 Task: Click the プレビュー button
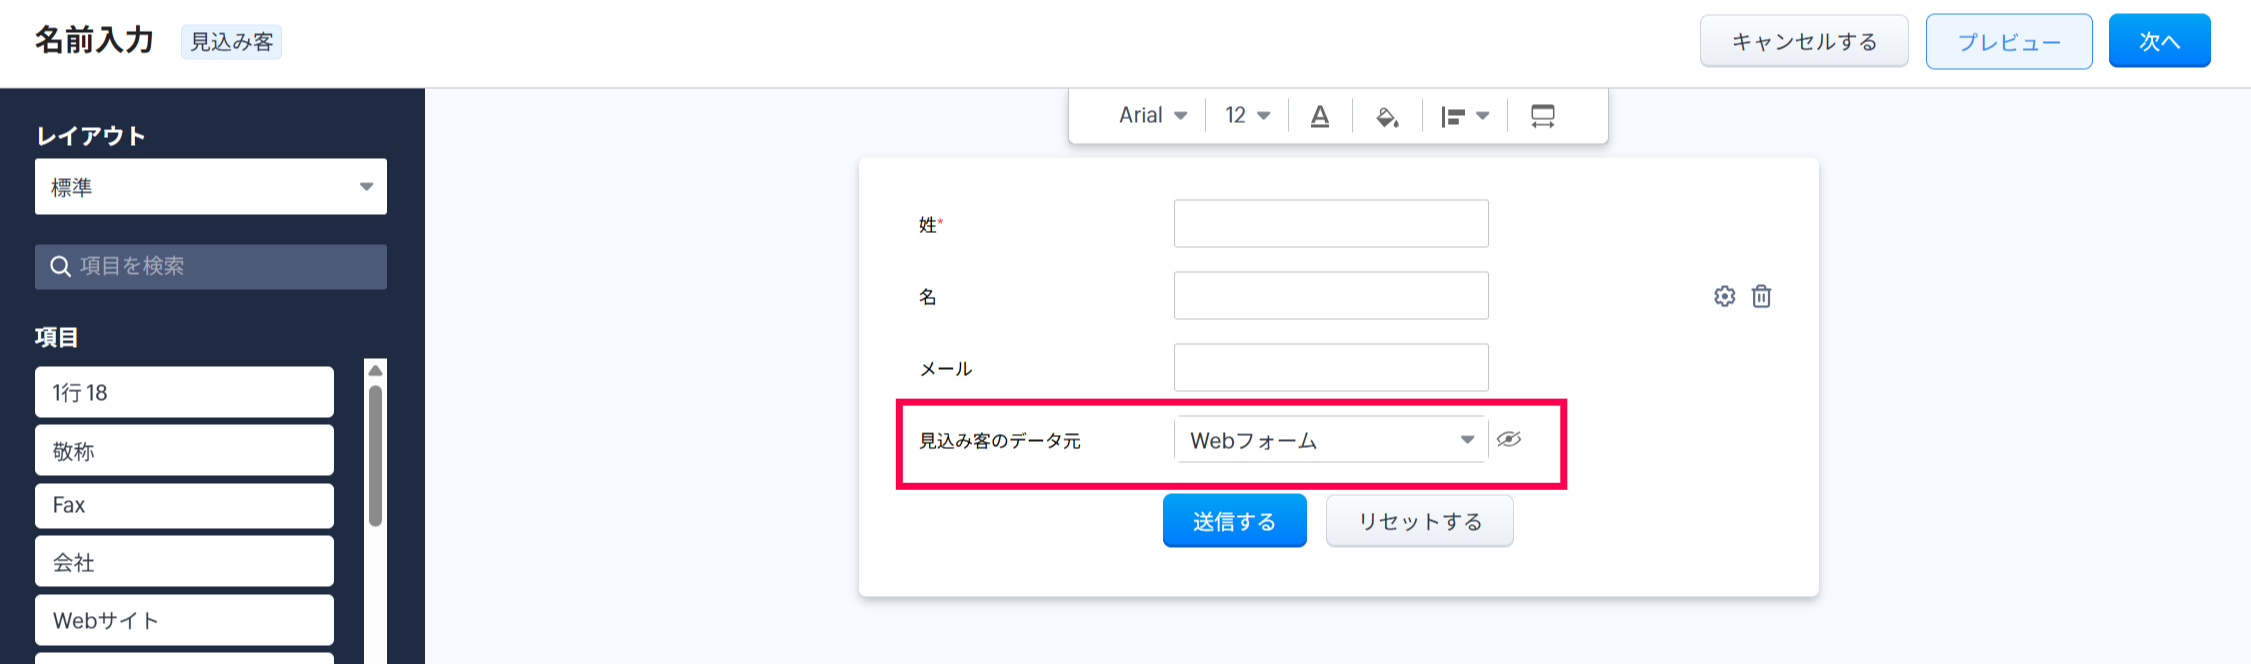(x=2008, y=42)
